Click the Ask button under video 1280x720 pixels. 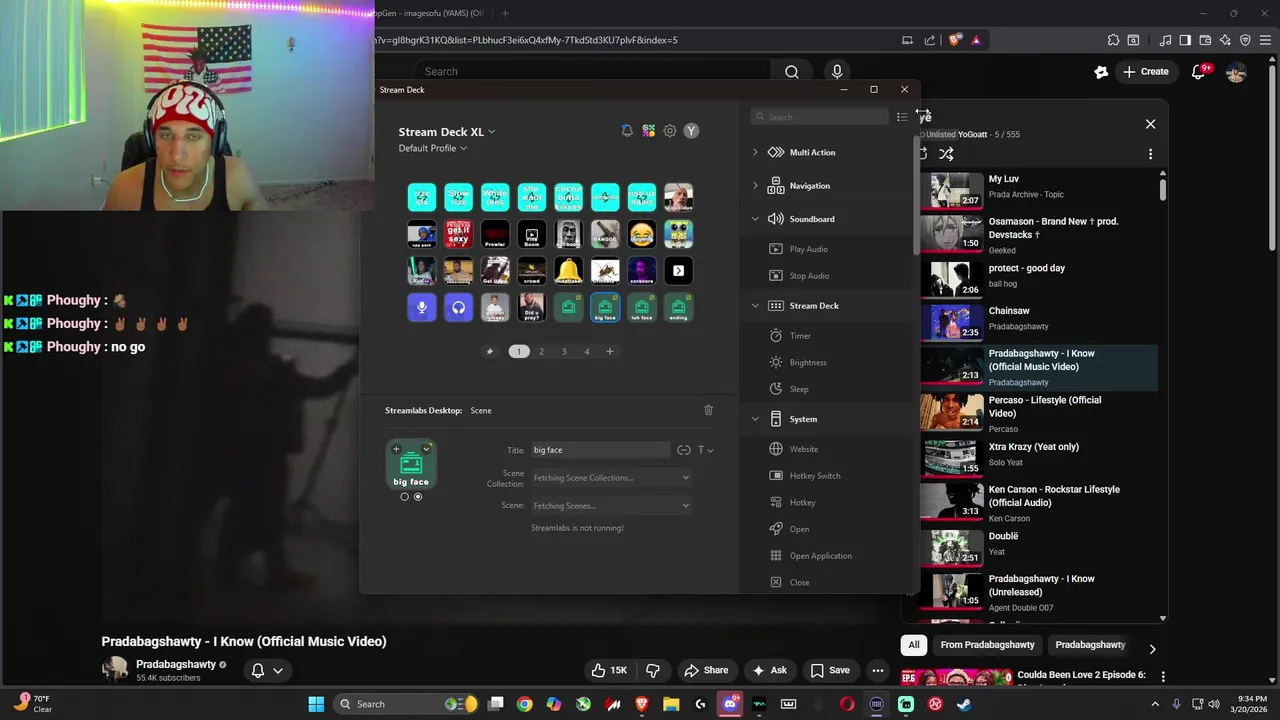tap(770, 670)
